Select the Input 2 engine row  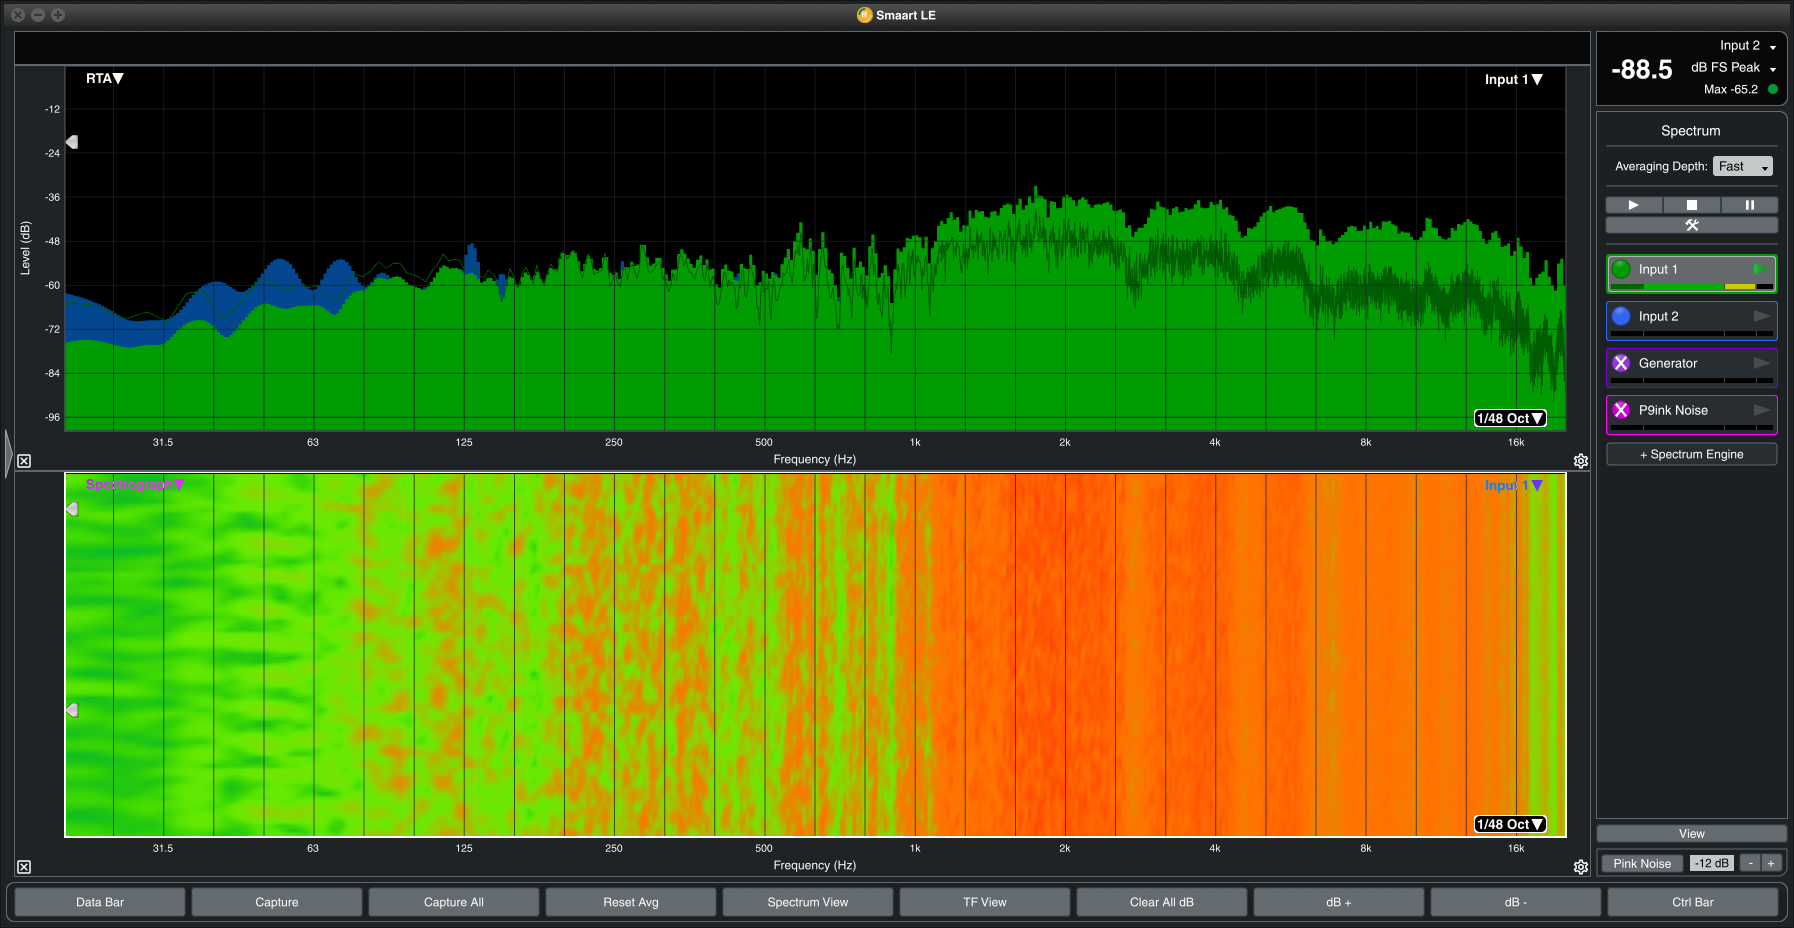(x=1692, y=321)
